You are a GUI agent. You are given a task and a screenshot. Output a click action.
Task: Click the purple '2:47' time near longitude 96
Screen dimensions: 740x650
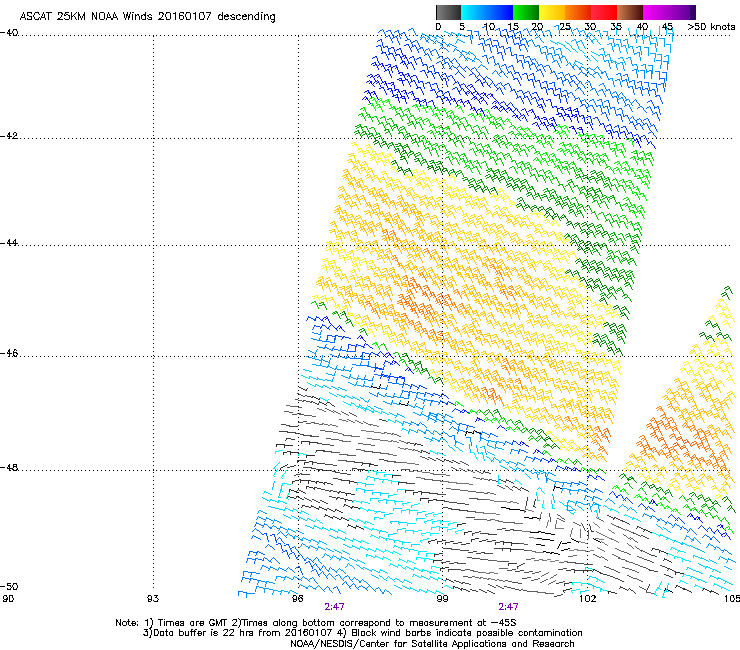coord(334,607)
